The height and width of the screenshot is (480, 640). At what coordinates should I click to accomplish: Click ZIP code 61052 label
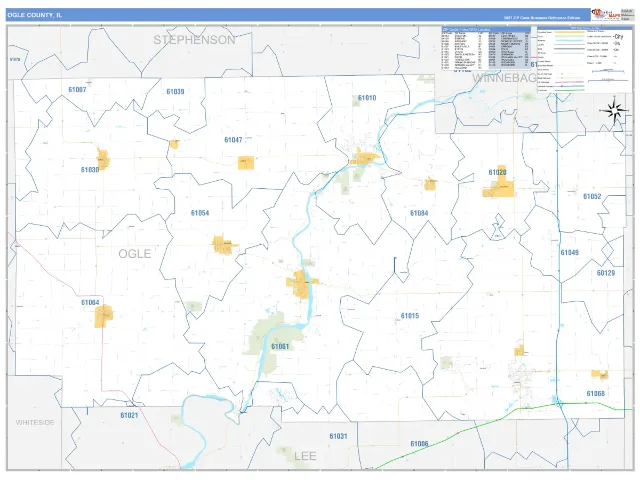(592, 196)
